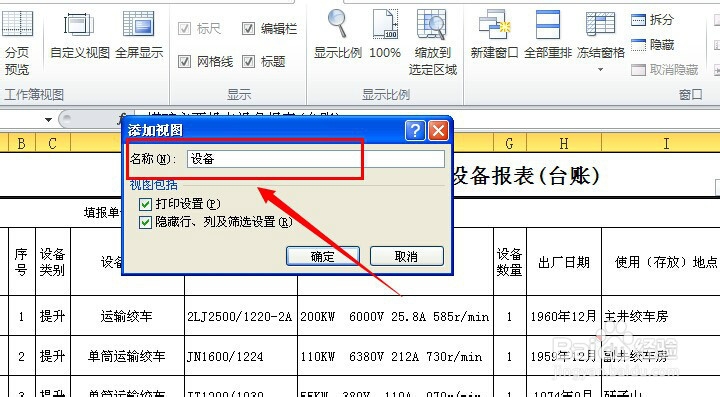Click Hide (隐藏) window button
The width and height of the screenshot is (720, 397).
[652, 45]
